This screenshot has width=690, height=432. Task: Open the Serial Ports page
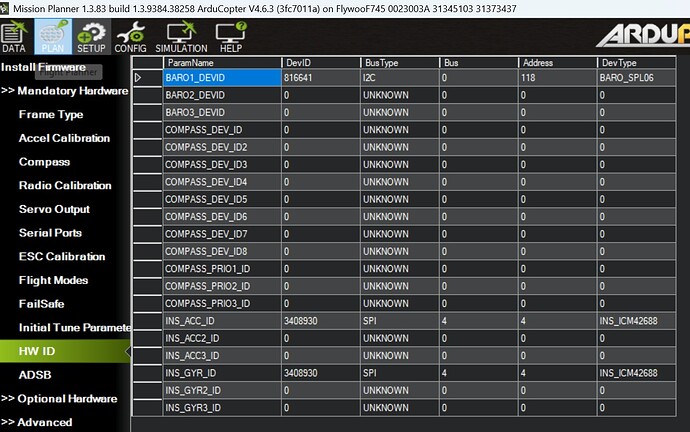point(50,233)
